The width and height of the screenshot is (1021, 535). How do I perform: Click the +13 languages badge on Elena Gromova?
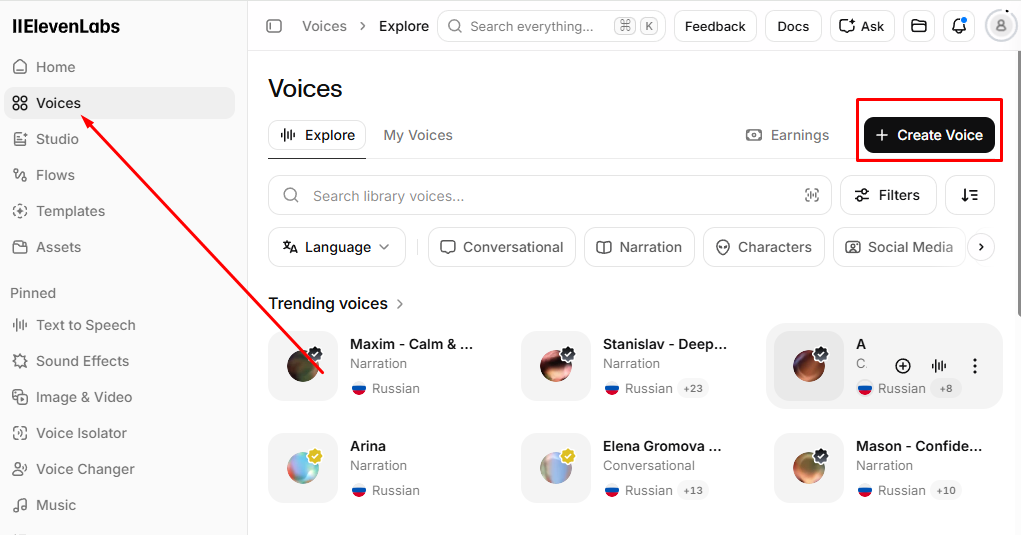click(693, 490)
